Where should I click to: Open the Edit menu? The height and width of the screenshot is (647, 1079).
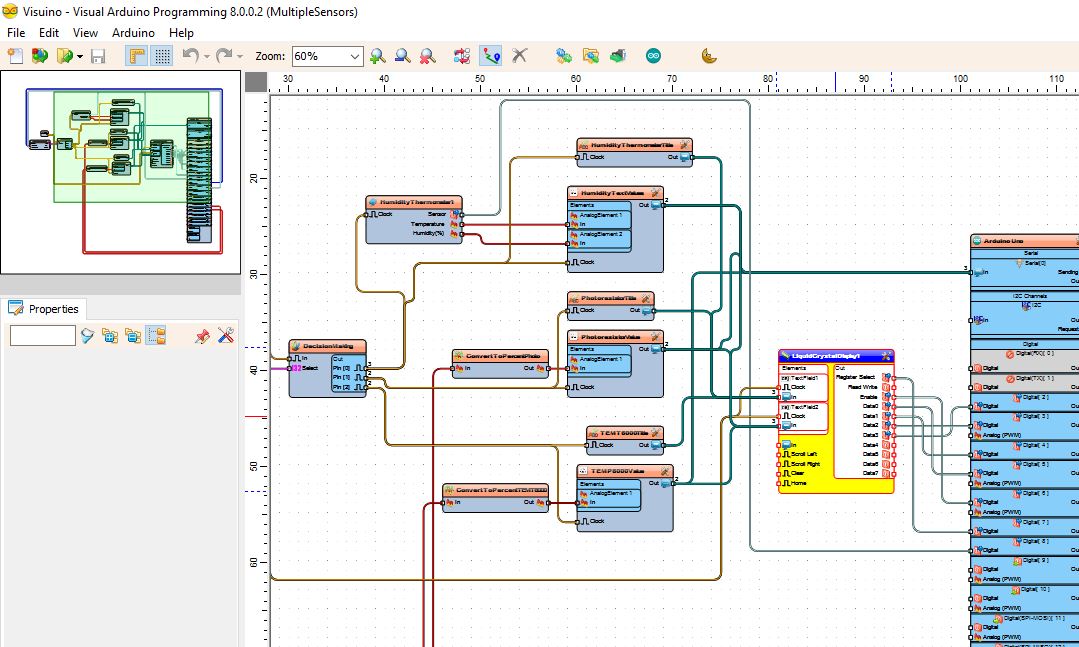49,33
